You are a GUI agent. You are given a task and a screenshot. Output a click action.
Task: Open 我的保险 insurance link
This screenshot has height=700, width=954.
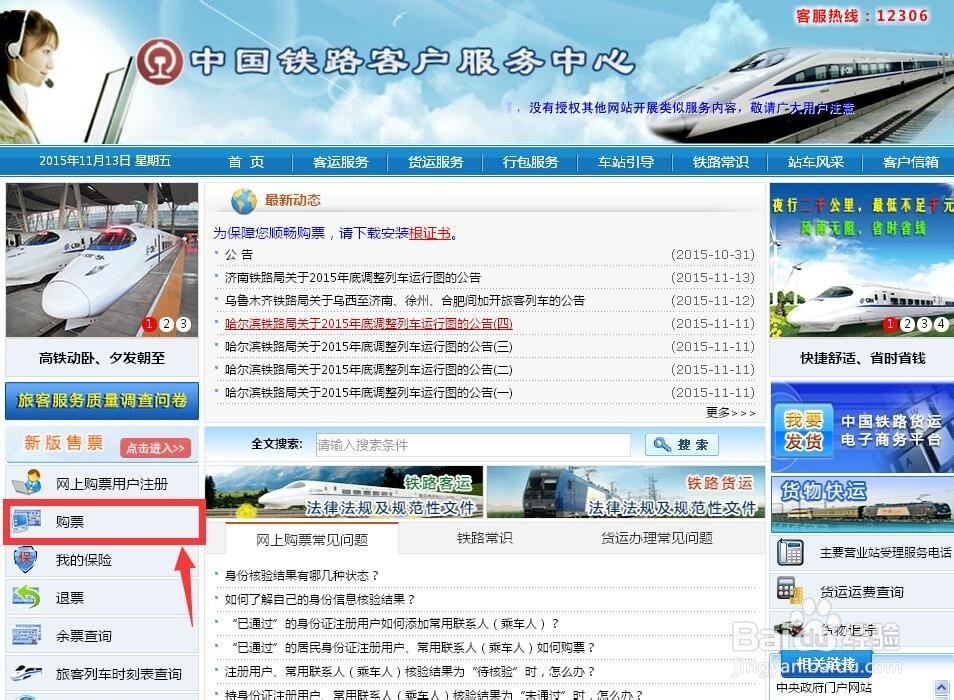click(84, 560)
